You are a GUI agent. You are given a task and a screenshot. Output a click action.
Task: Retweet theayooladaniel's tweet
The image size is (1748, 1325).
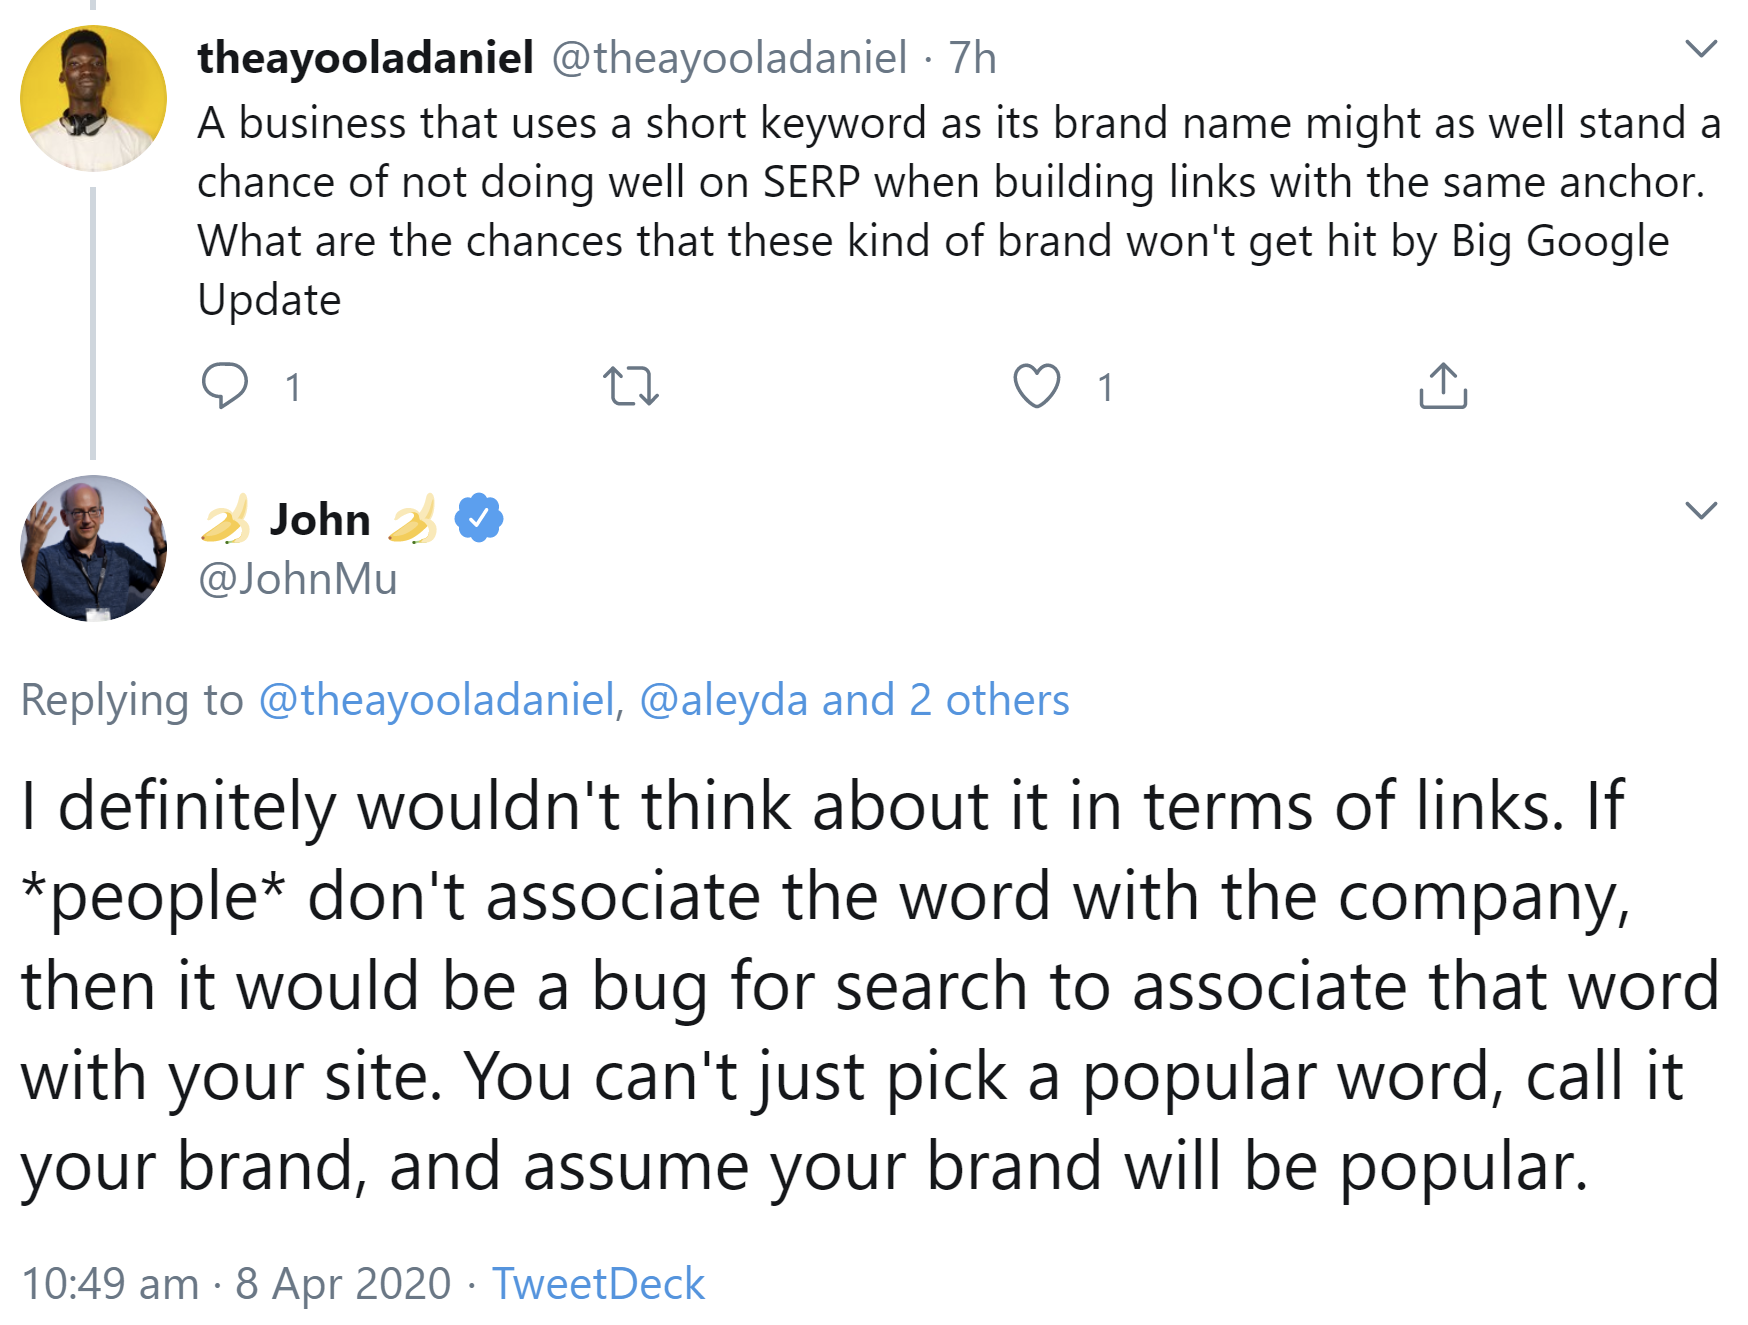tap(631, 386)
